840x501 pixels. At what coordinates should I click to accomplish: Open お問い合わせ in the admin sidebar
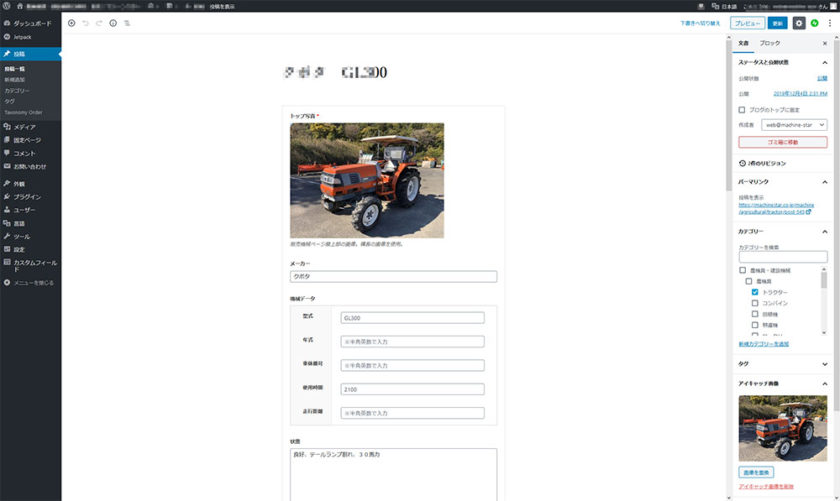click(x=31, y=167)
